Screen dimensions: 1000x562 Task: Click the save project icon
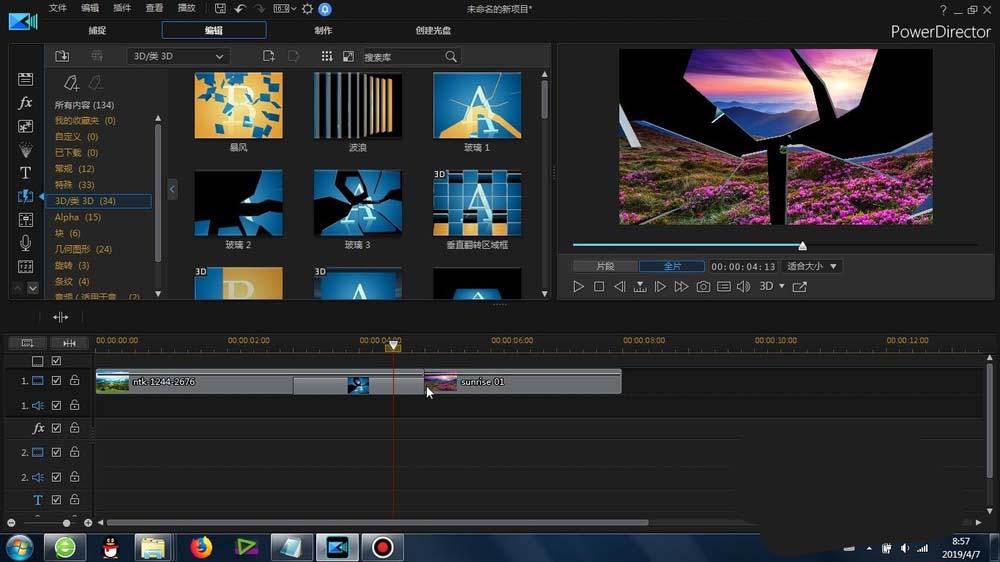[x=220, y=9]
